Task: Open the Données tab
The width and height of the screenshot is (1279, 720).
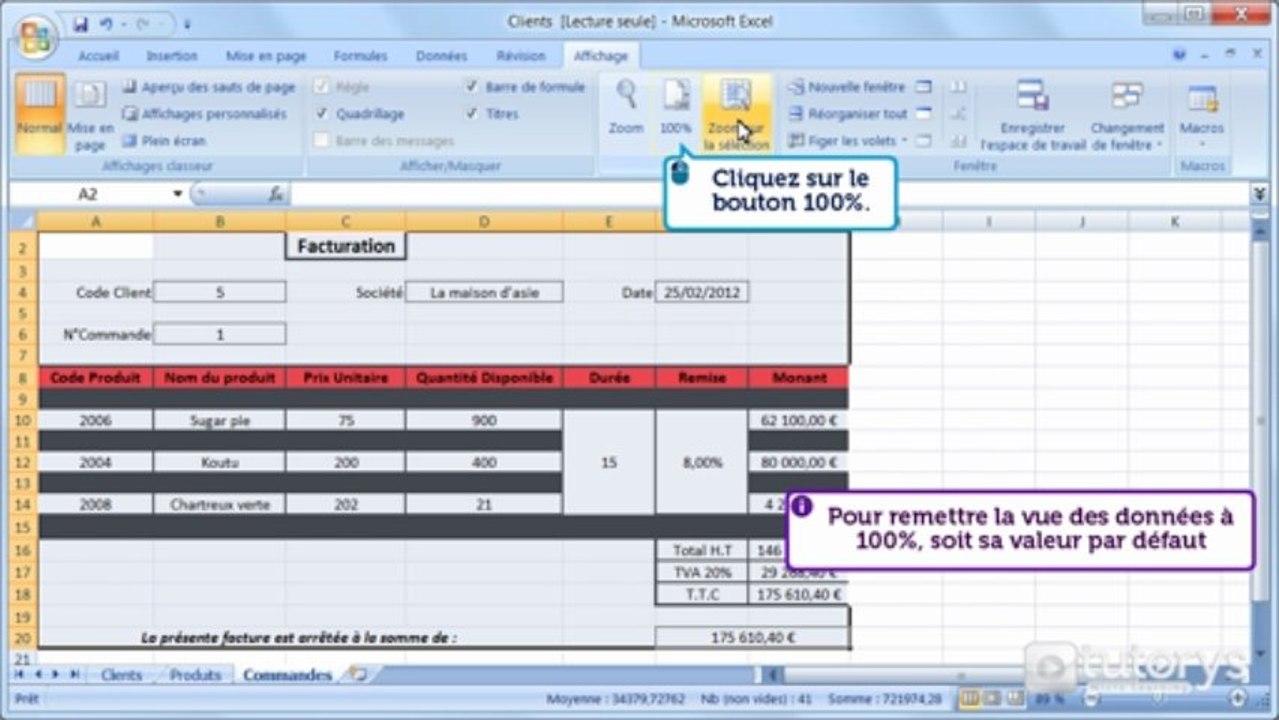Action: (442, 57)
